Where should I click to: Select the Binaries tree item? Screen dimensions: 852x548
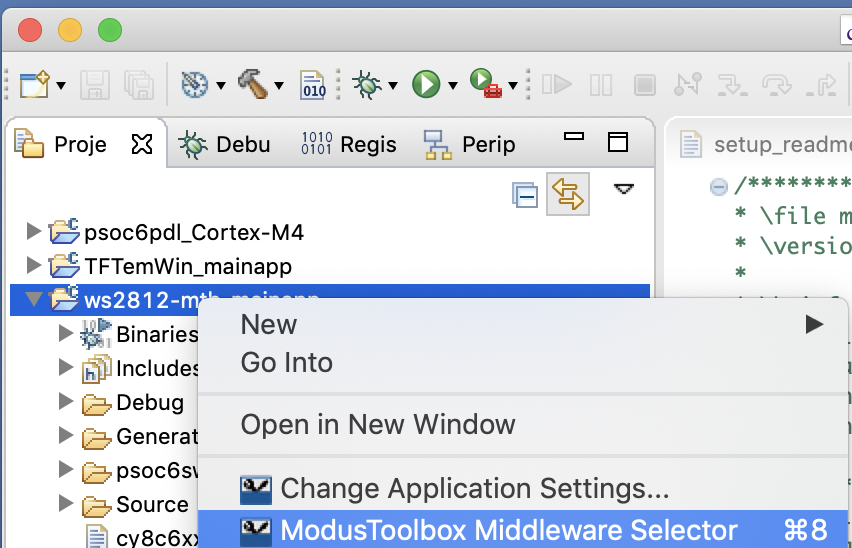coord(157,335)
